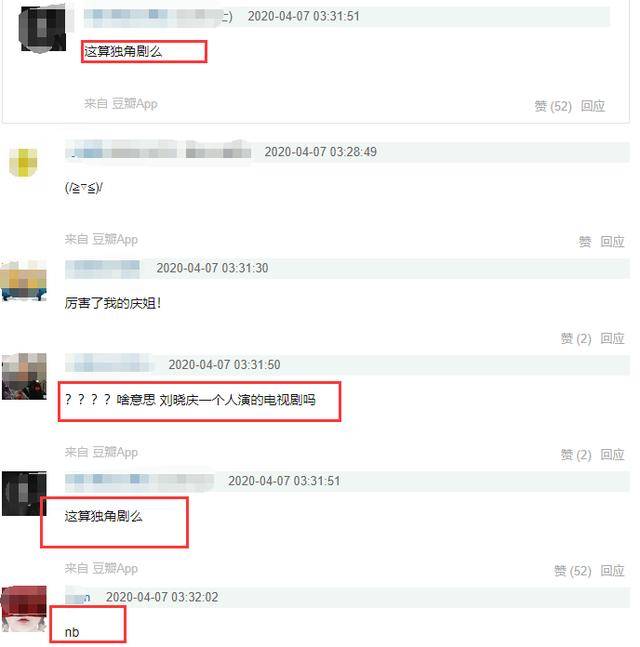Image resolution: width=640 pixels, height=647 pixels.
Task: Reply to the 03:28:49 emoticon comment
Action: [612, 241]
